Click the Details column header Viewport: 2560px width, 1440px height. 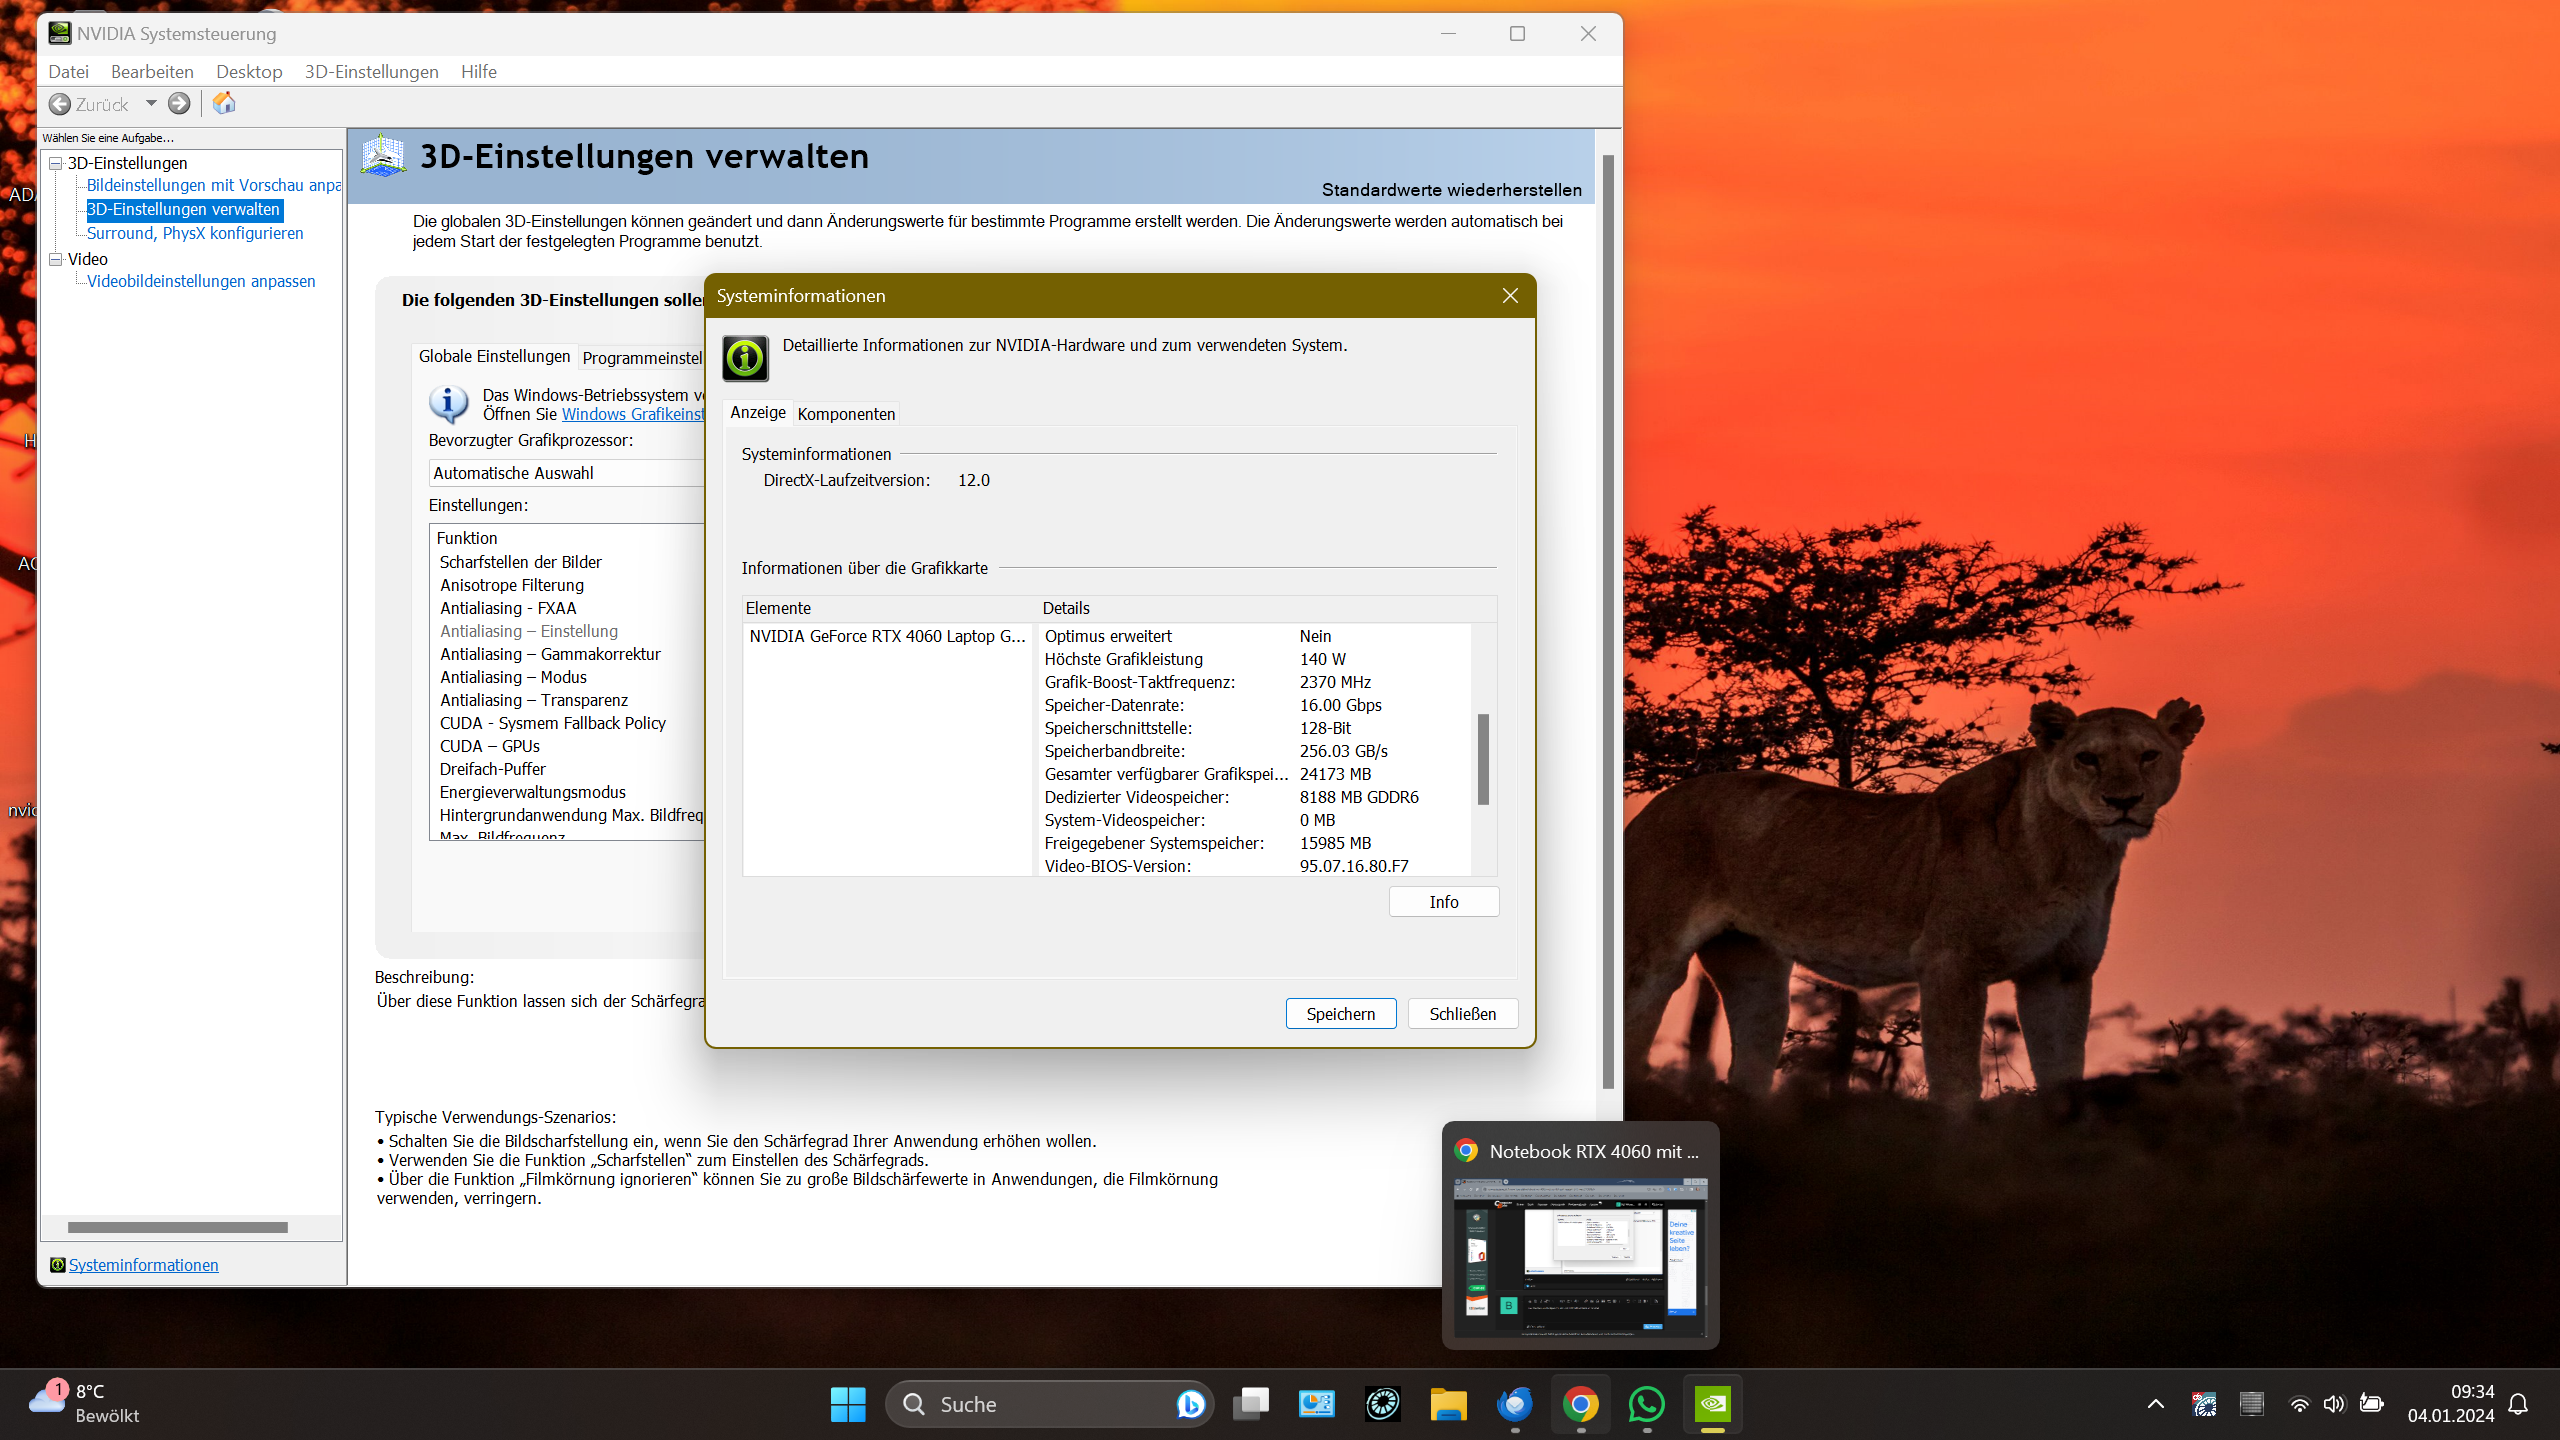point(1266,608)
